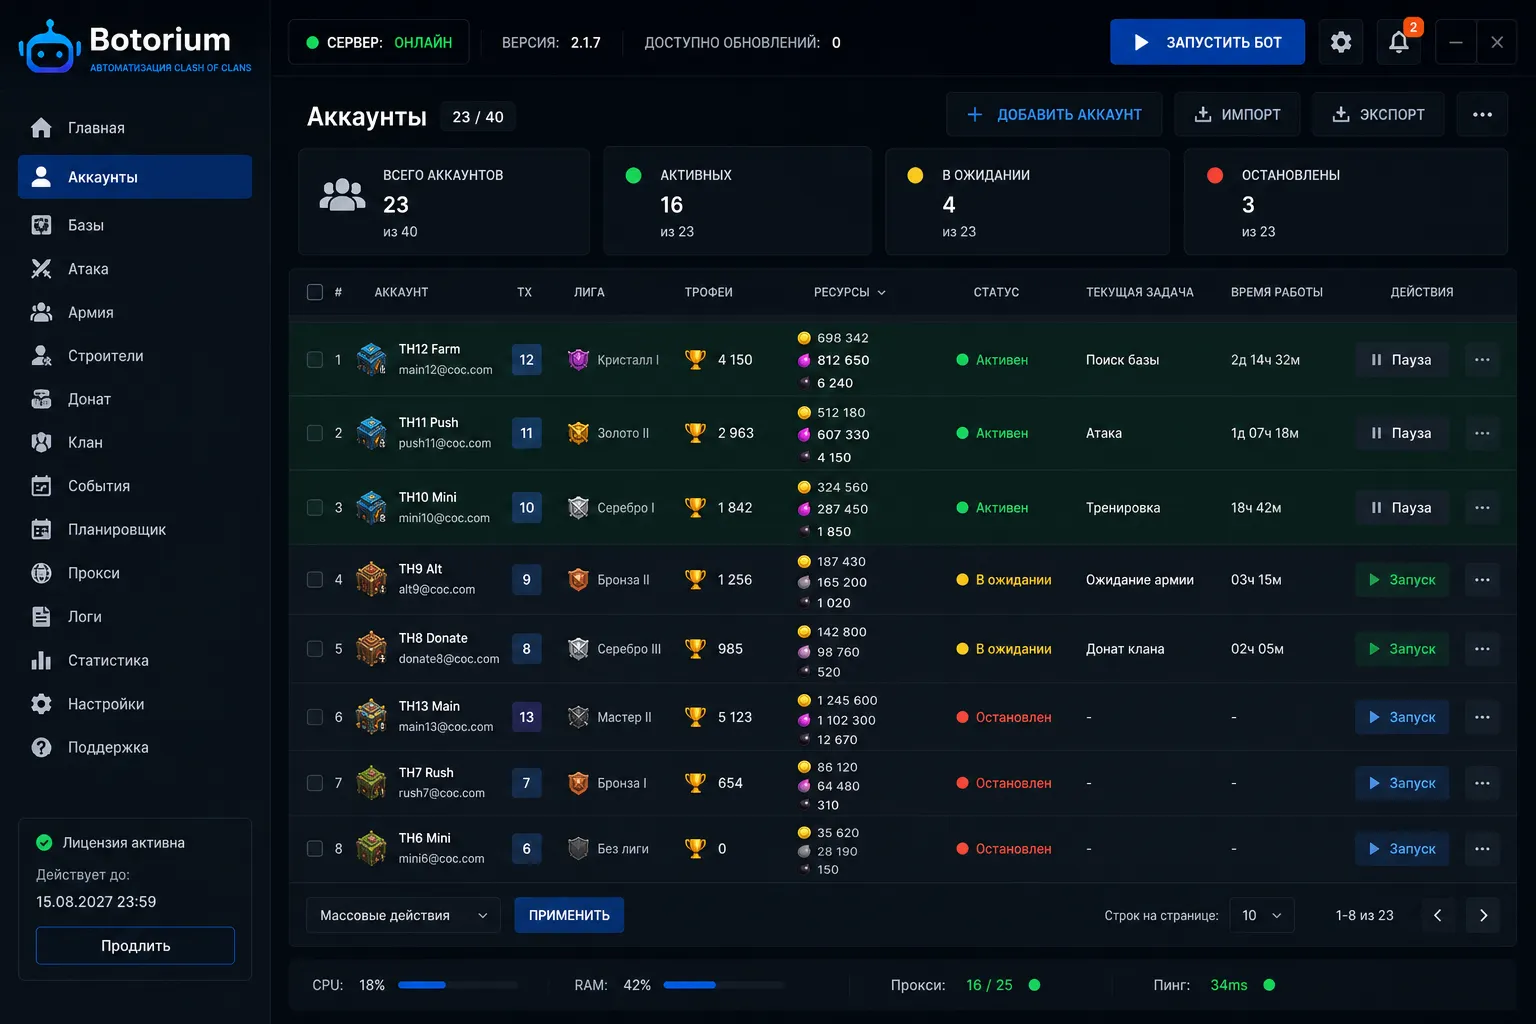
Task: Open row actions menu for TH6 Mini
Action: 1482,848
